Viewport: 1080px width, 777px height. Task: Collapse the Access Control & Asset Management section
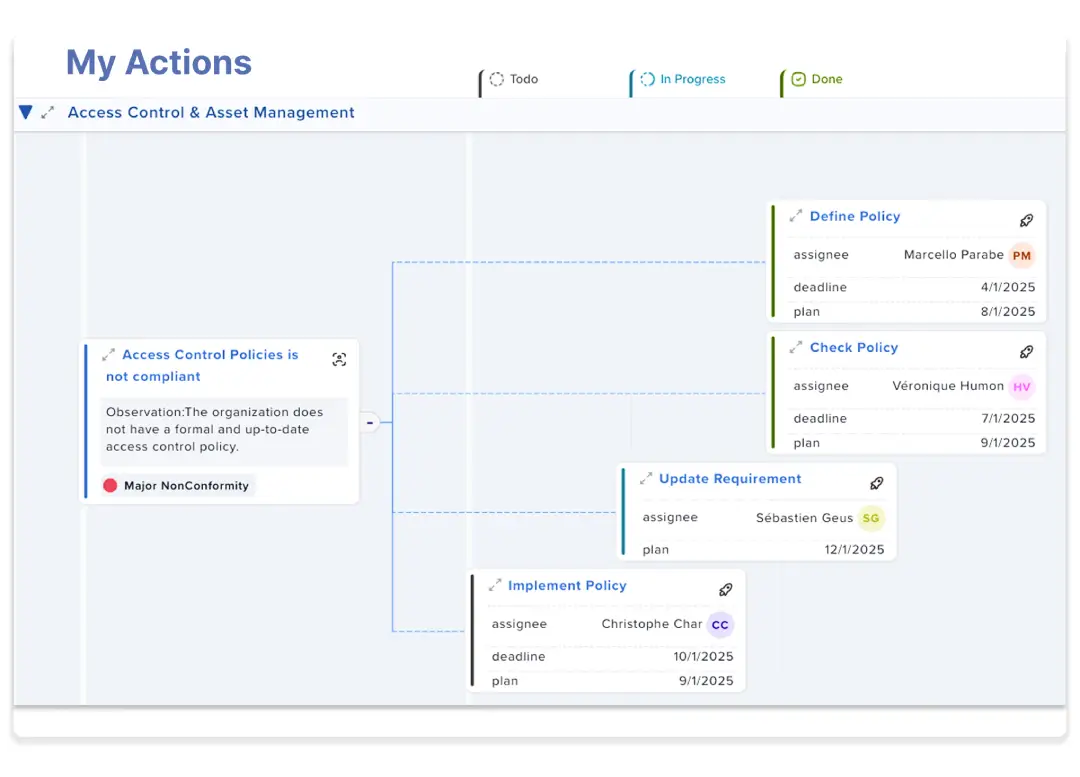(26, 113)
